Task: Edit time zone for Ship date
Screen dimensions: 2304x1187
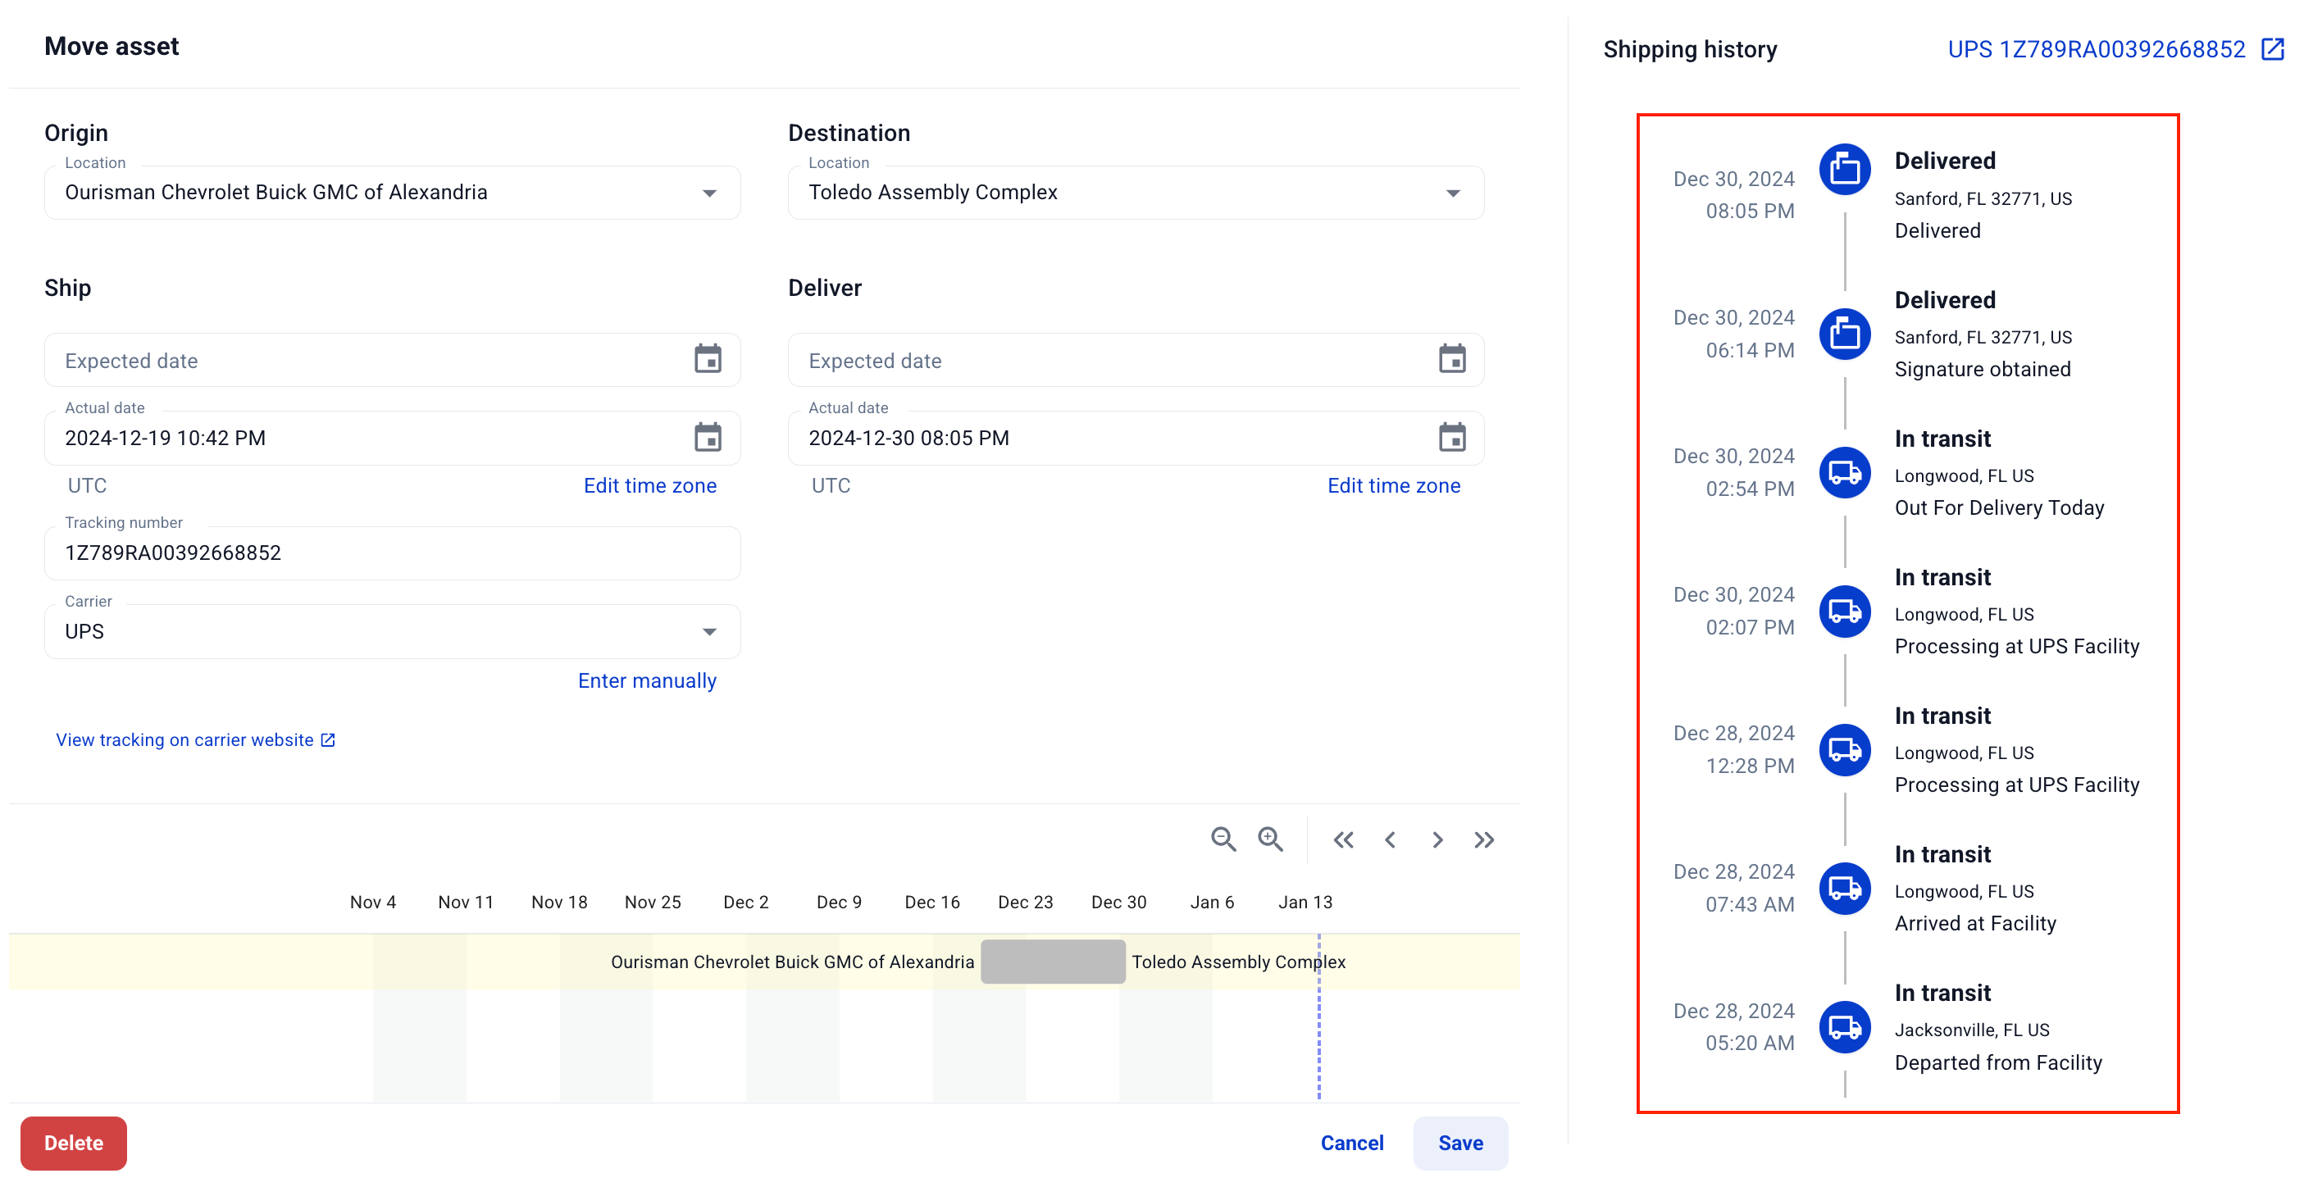Action: (650, 486)
